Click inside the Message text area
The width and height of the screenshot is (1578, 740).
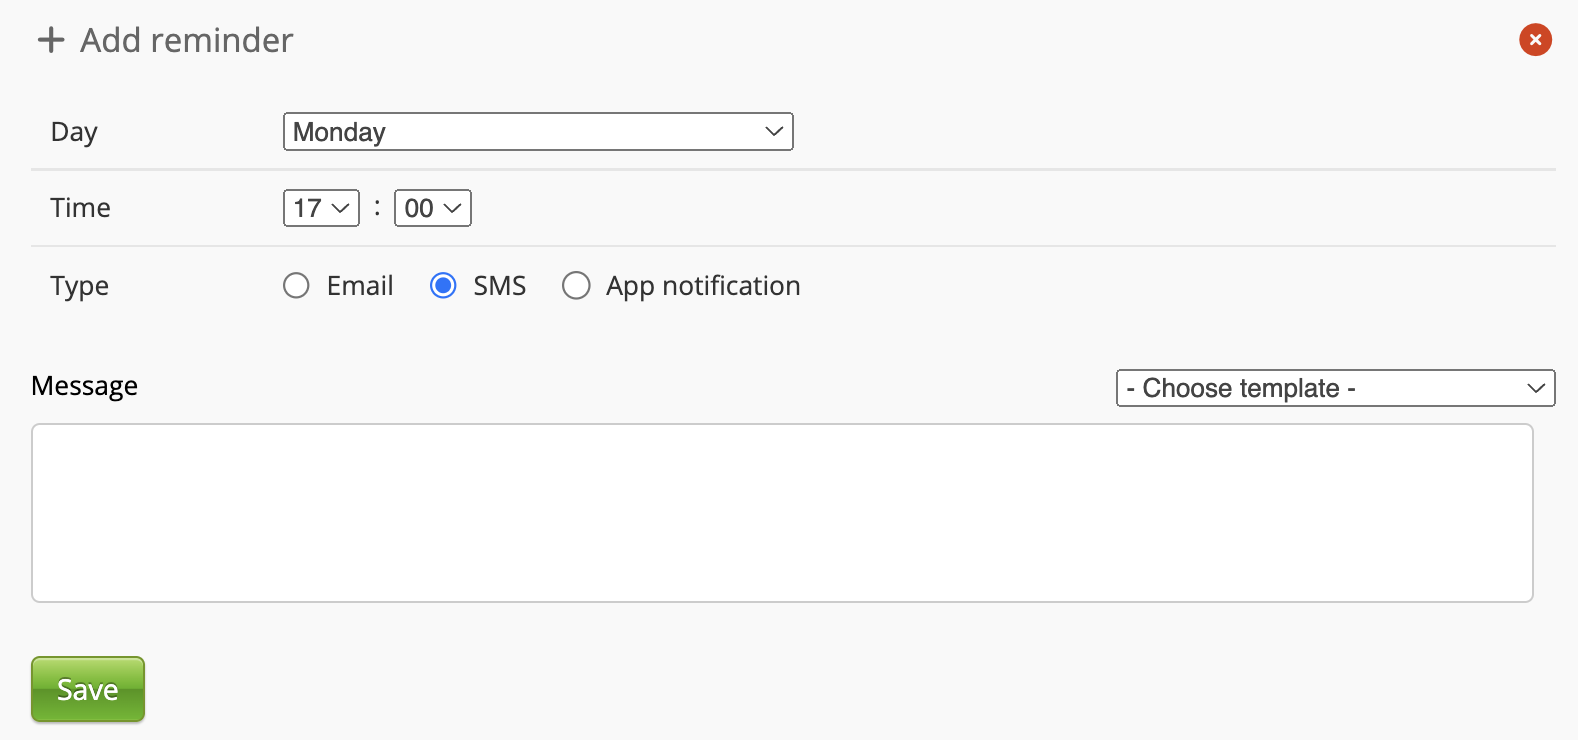782,513
